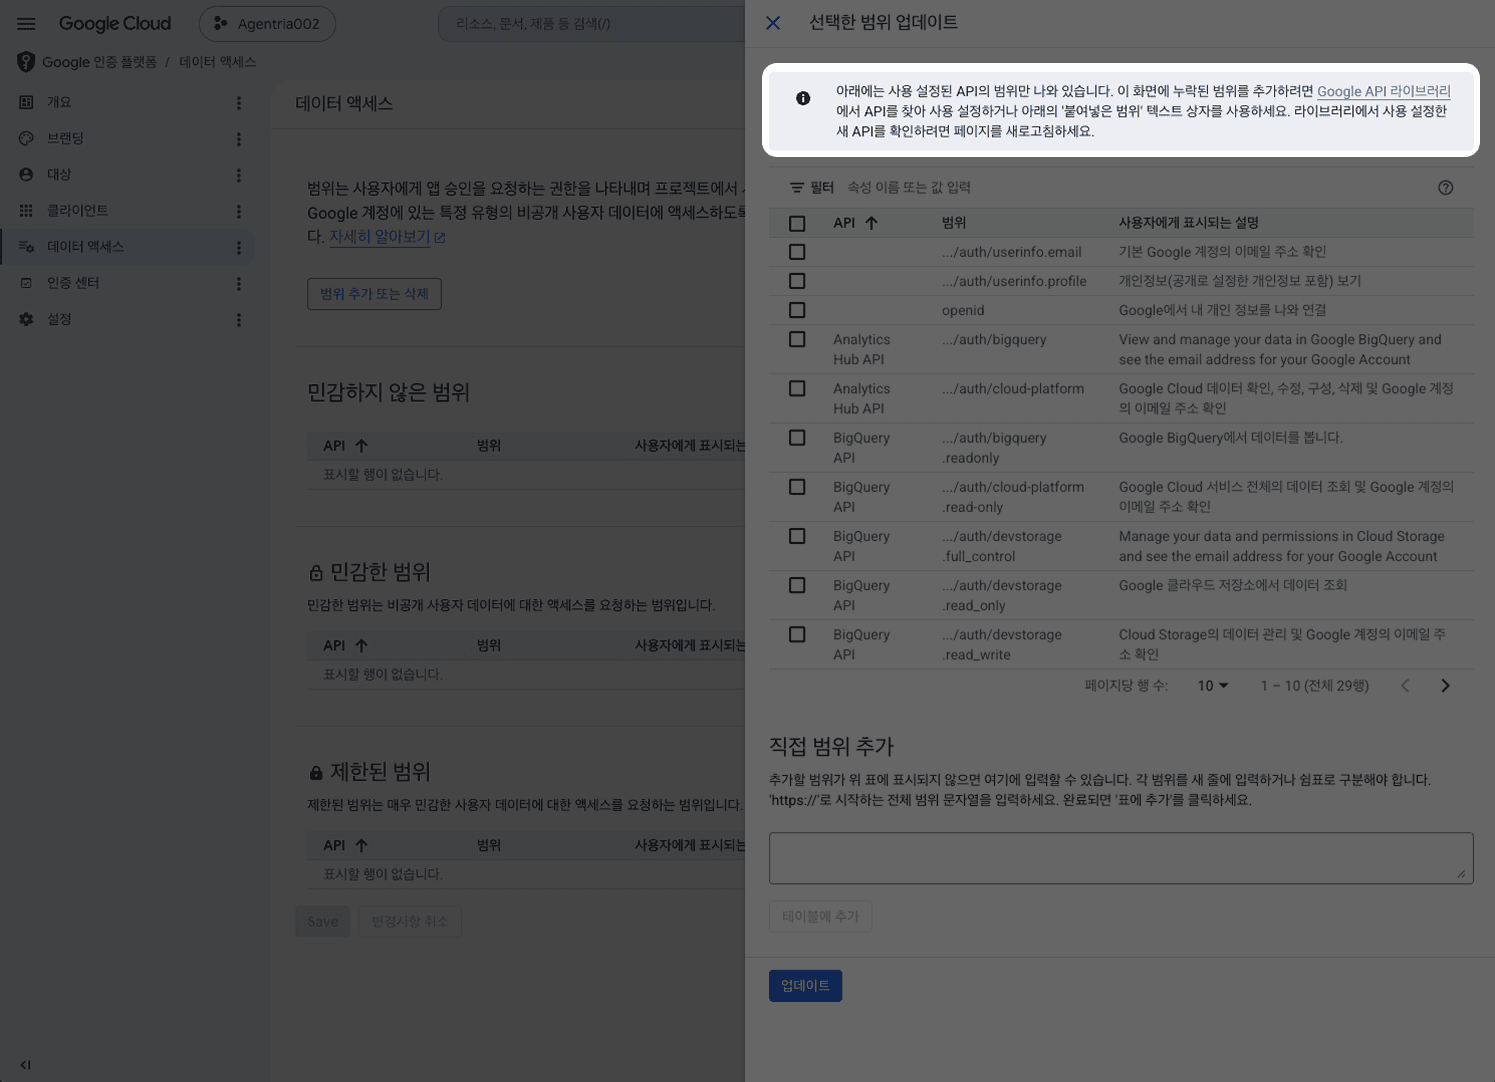Click the top search bar for resources
Viewport: 1495px width, 1082px height.
click(x=592, y=24)
